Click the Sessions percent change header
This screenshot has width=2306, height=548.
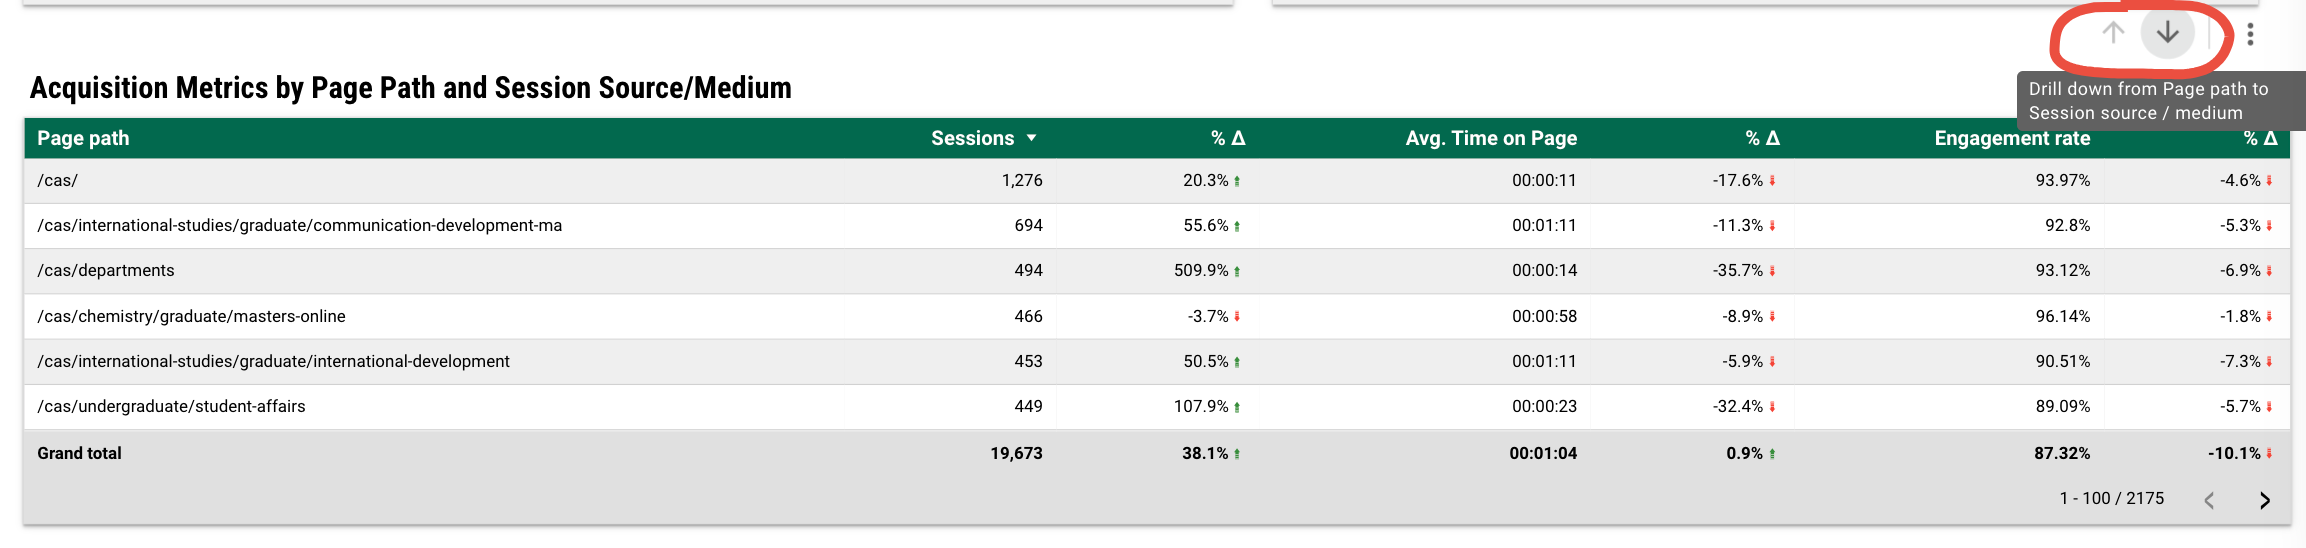pos(1227,138)
